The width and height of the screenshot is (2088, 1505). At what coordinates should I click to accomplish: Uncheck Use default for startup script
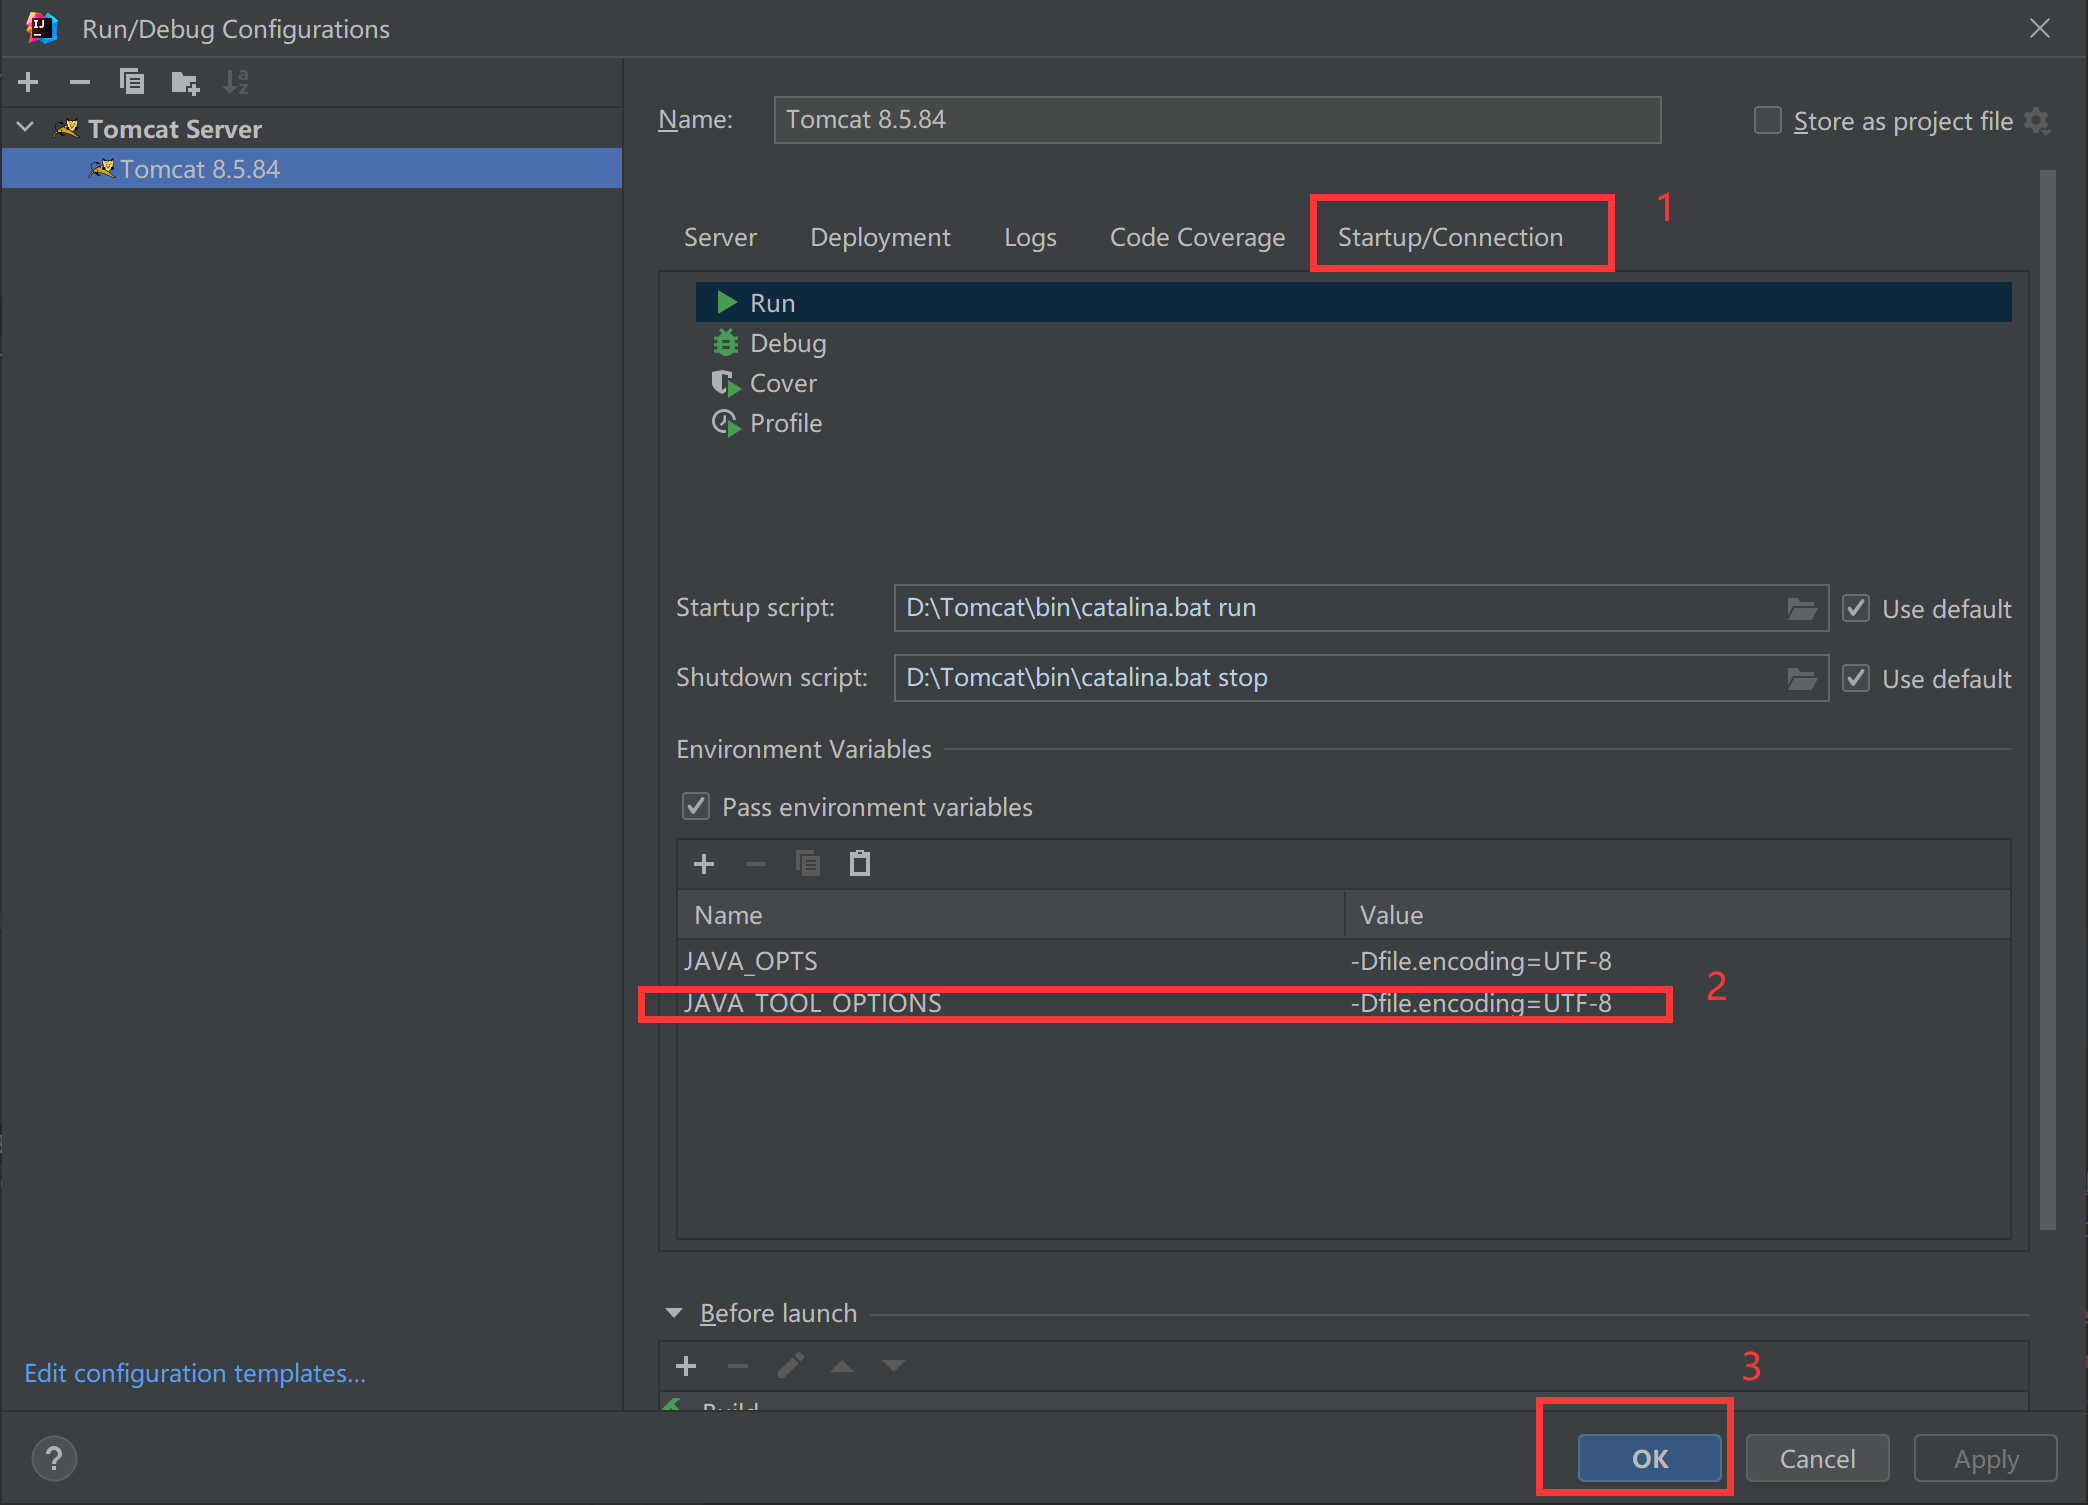[1856, 608]
